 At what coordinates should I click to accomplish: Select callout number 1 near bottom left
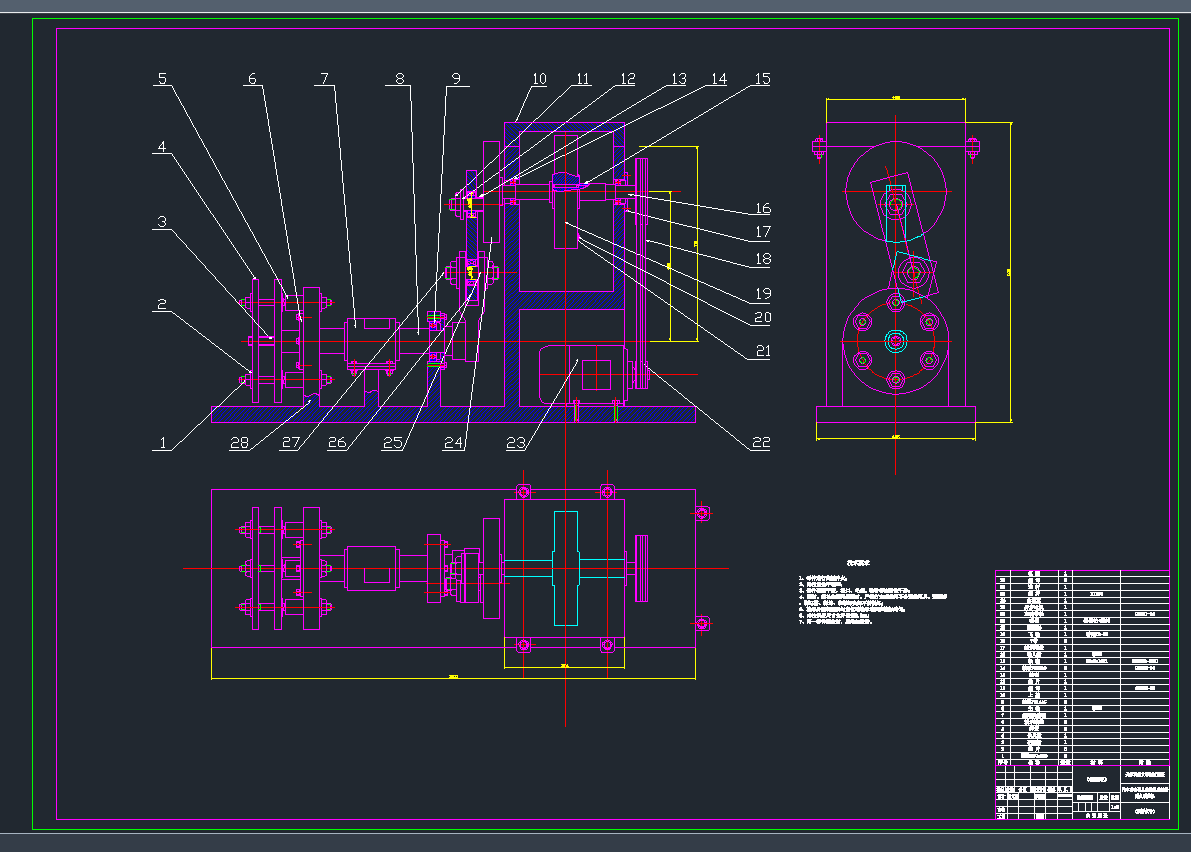point(162,443)
